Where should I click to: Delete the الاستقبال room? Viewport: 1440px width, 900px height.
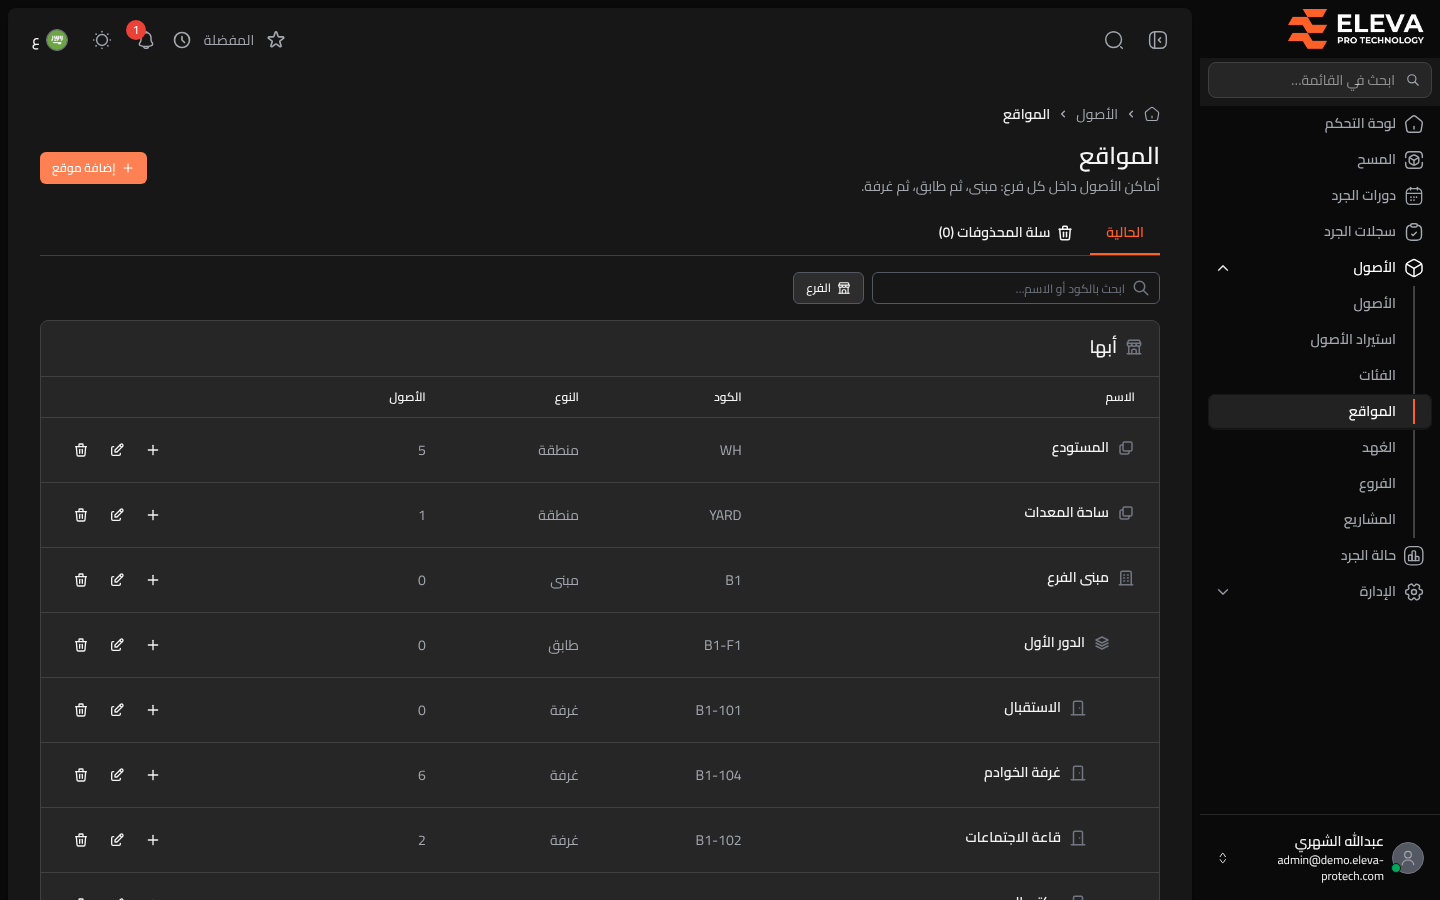[x=81, y=710]
